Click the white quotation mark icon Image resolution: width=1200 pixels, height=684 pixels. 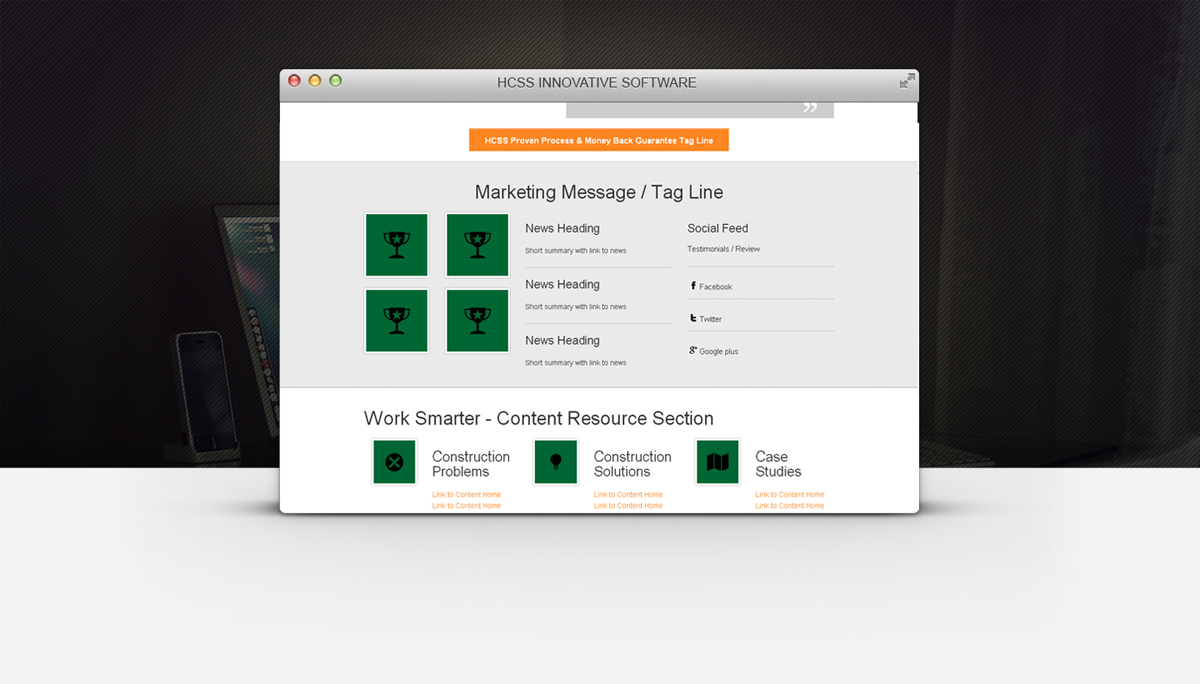click(x=810, y=107)
